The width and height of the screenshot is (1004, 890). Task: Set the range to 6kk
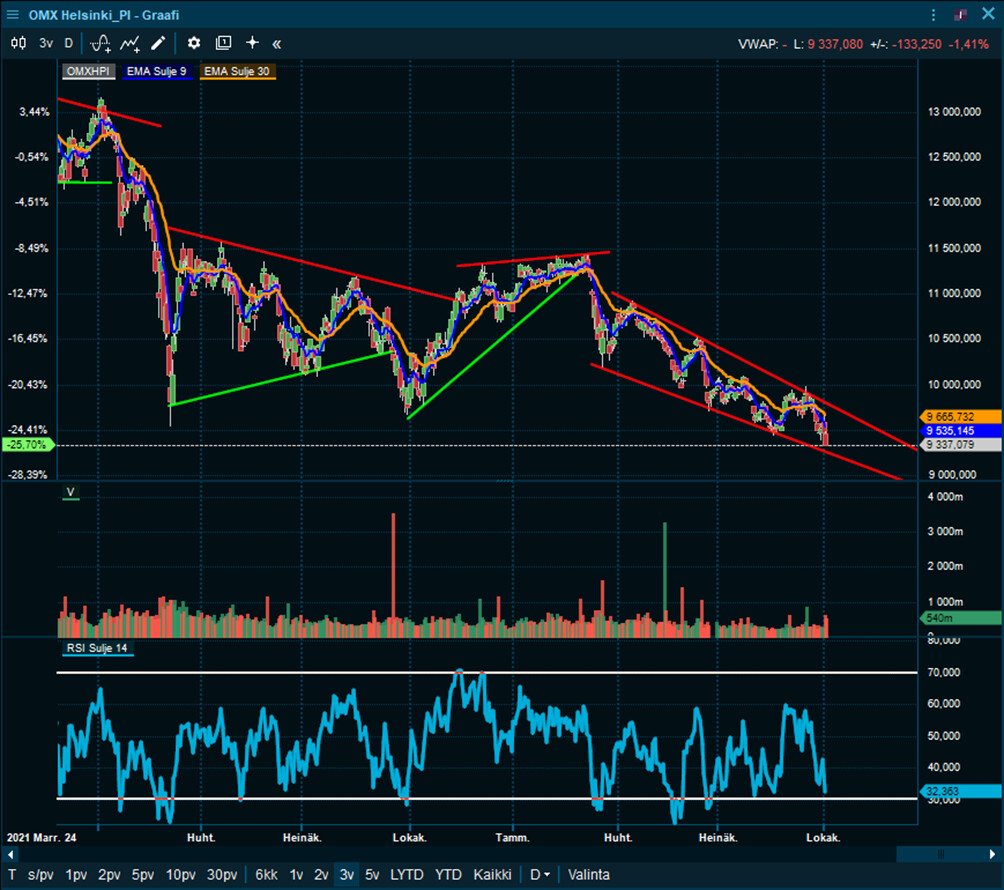(x=266, y=875)
